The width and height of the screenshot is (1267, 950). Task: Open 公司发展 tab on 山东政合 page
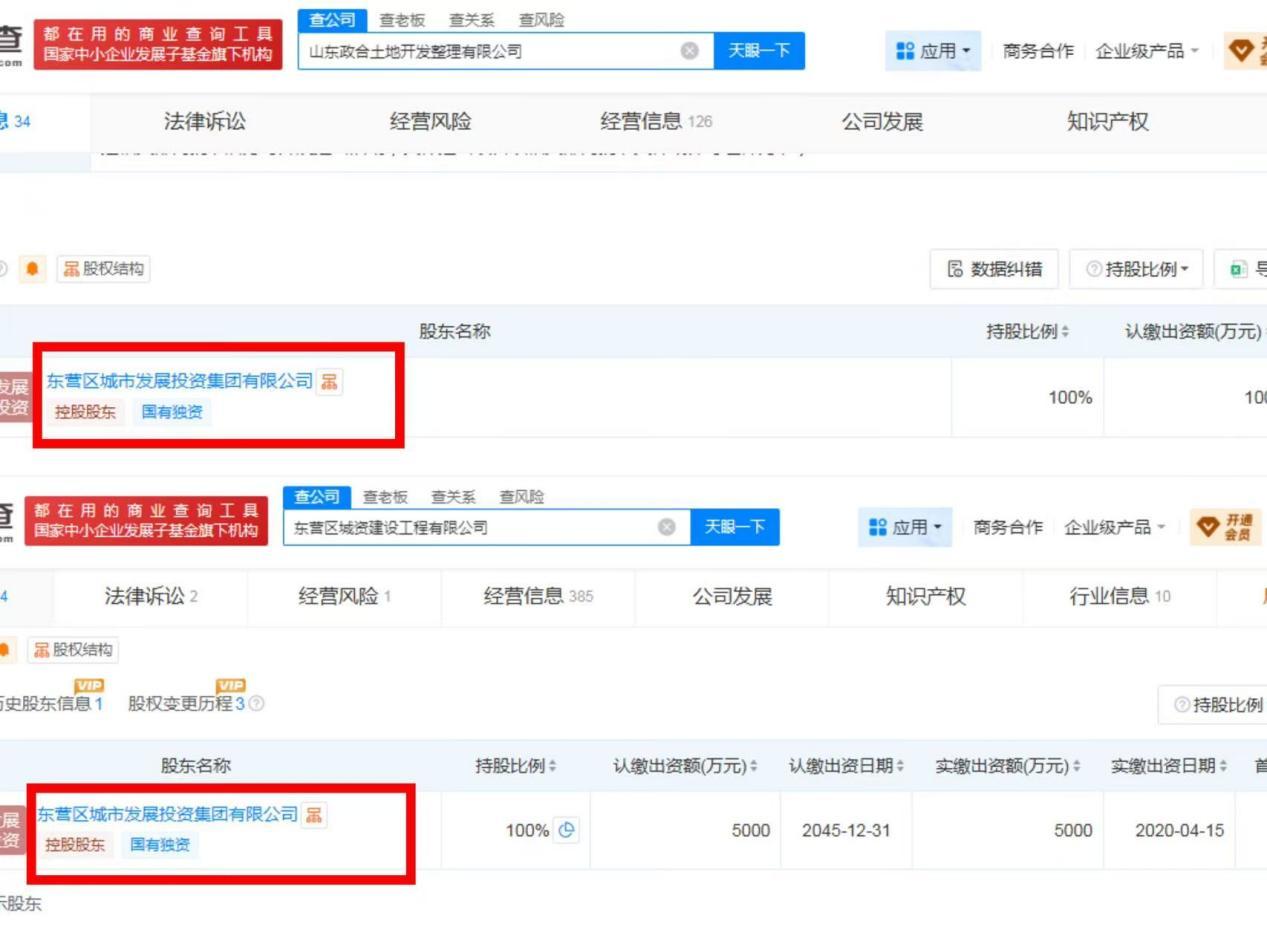[x=882, y=122]
